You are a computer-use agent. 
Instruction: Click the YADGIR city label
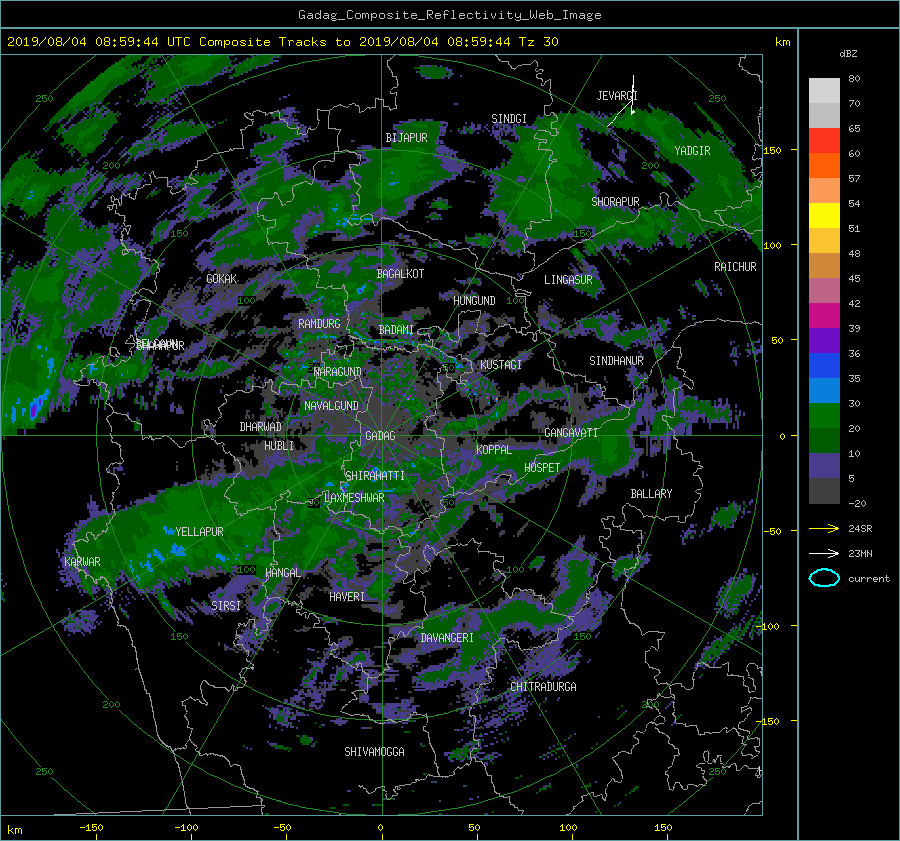pyautogui.click(x=692, y=150)
